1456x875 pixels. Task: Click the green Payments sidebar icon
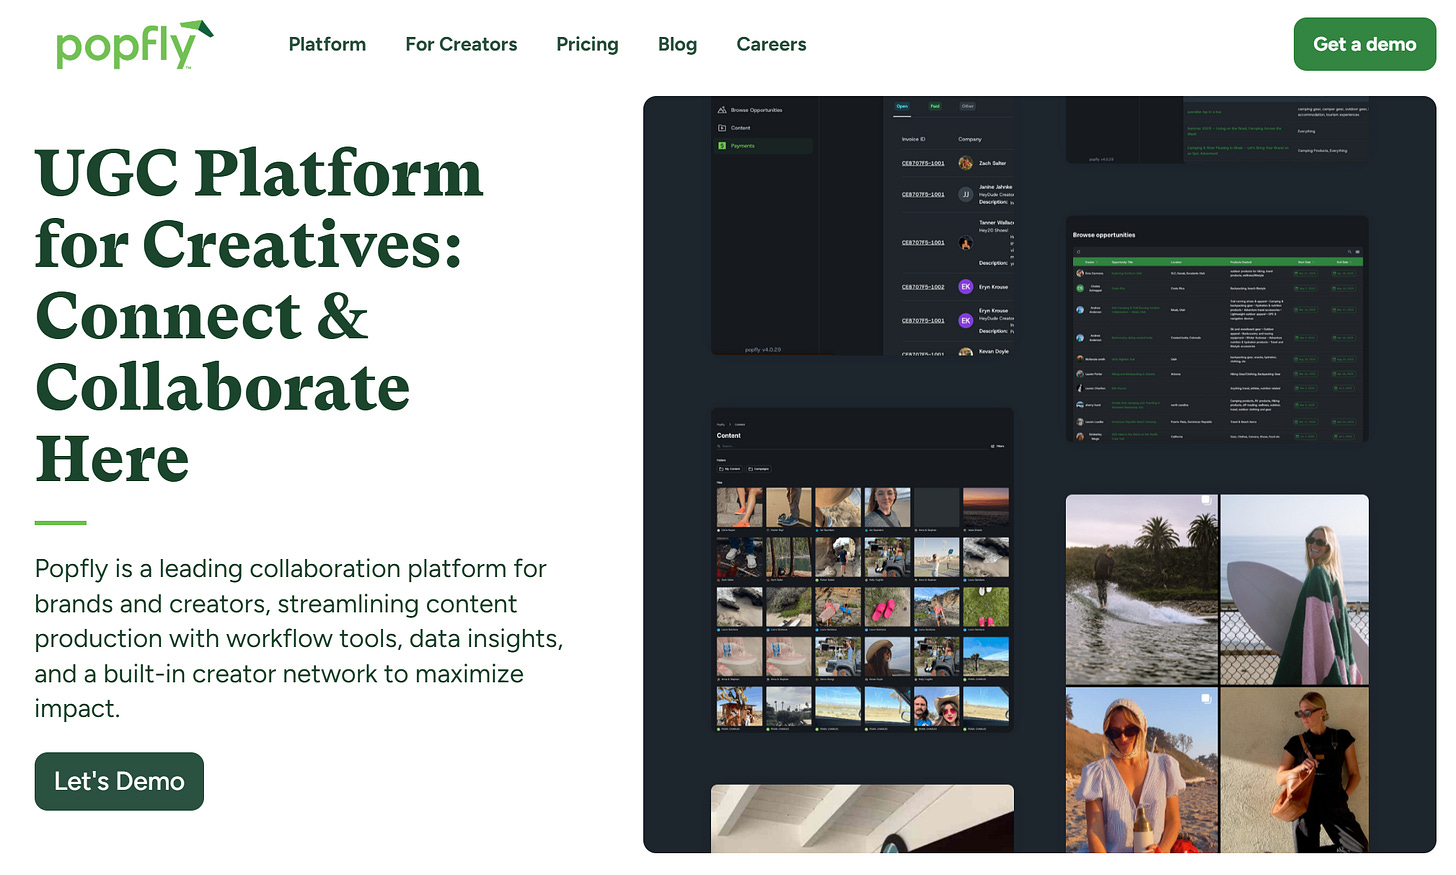[722, 146]
